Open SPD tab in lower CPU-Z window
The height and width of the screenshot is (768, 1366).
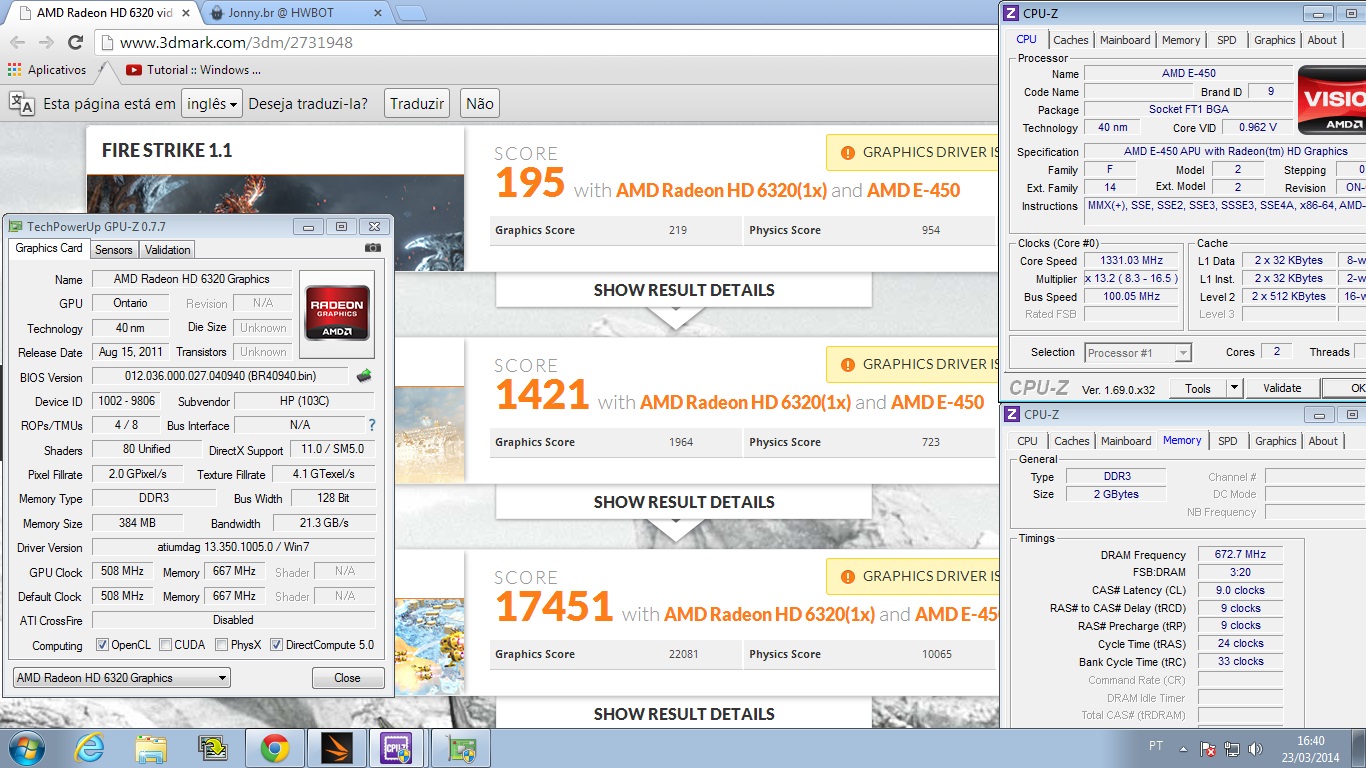click(x=1227, y=441)
